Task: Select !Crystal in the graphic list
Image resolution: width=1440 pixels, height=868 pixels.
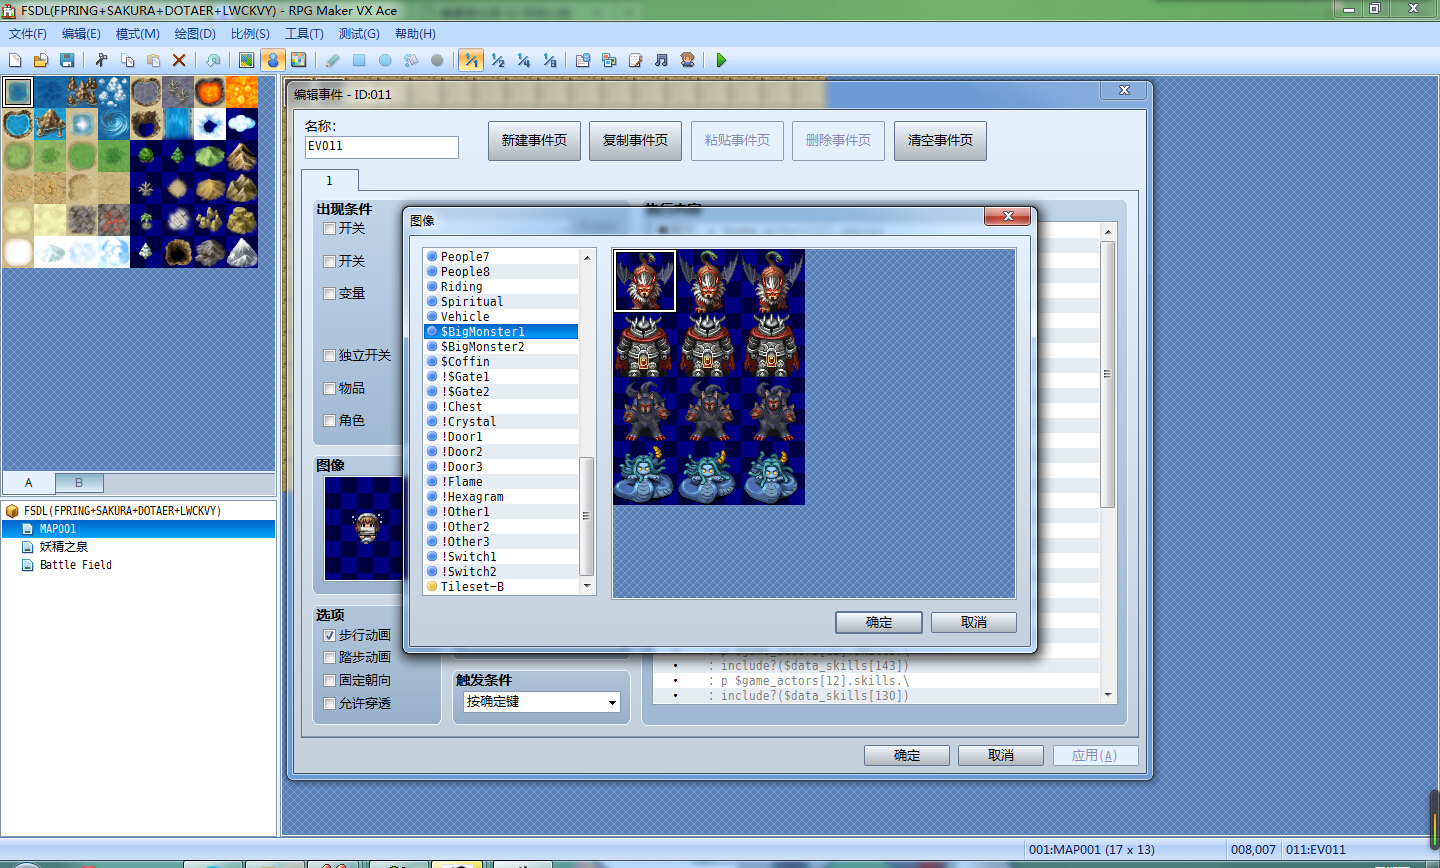Action: (x=501, y=421)
